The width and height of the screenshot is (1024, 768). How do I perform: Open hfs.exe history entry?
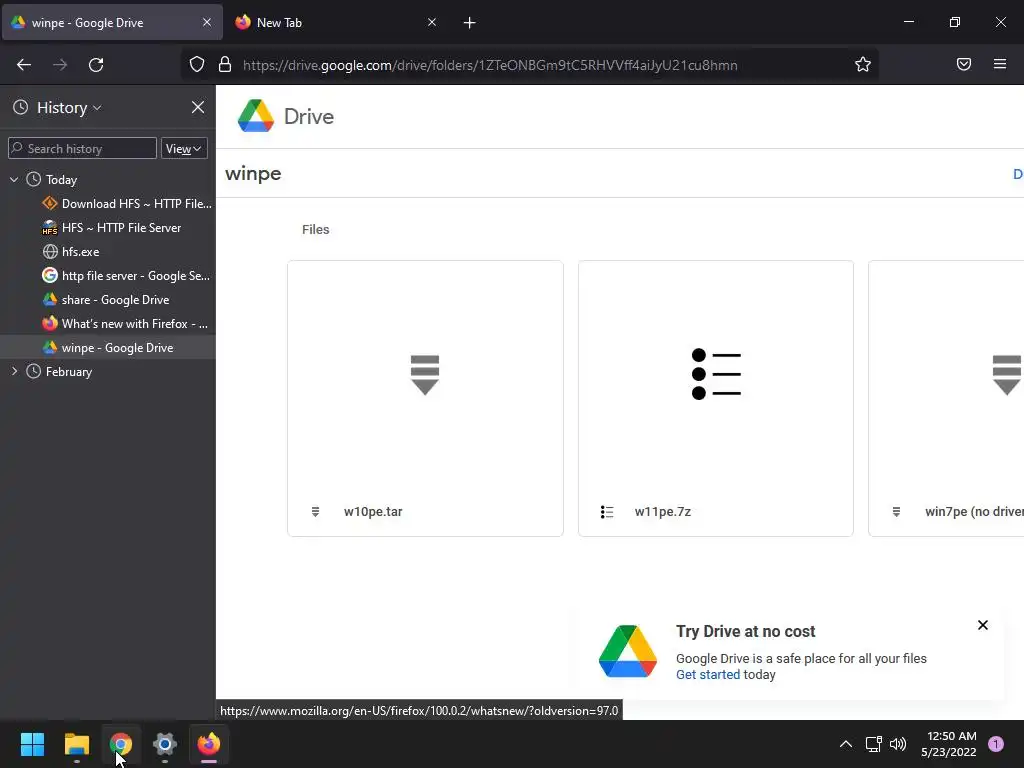tap(71, 251)
